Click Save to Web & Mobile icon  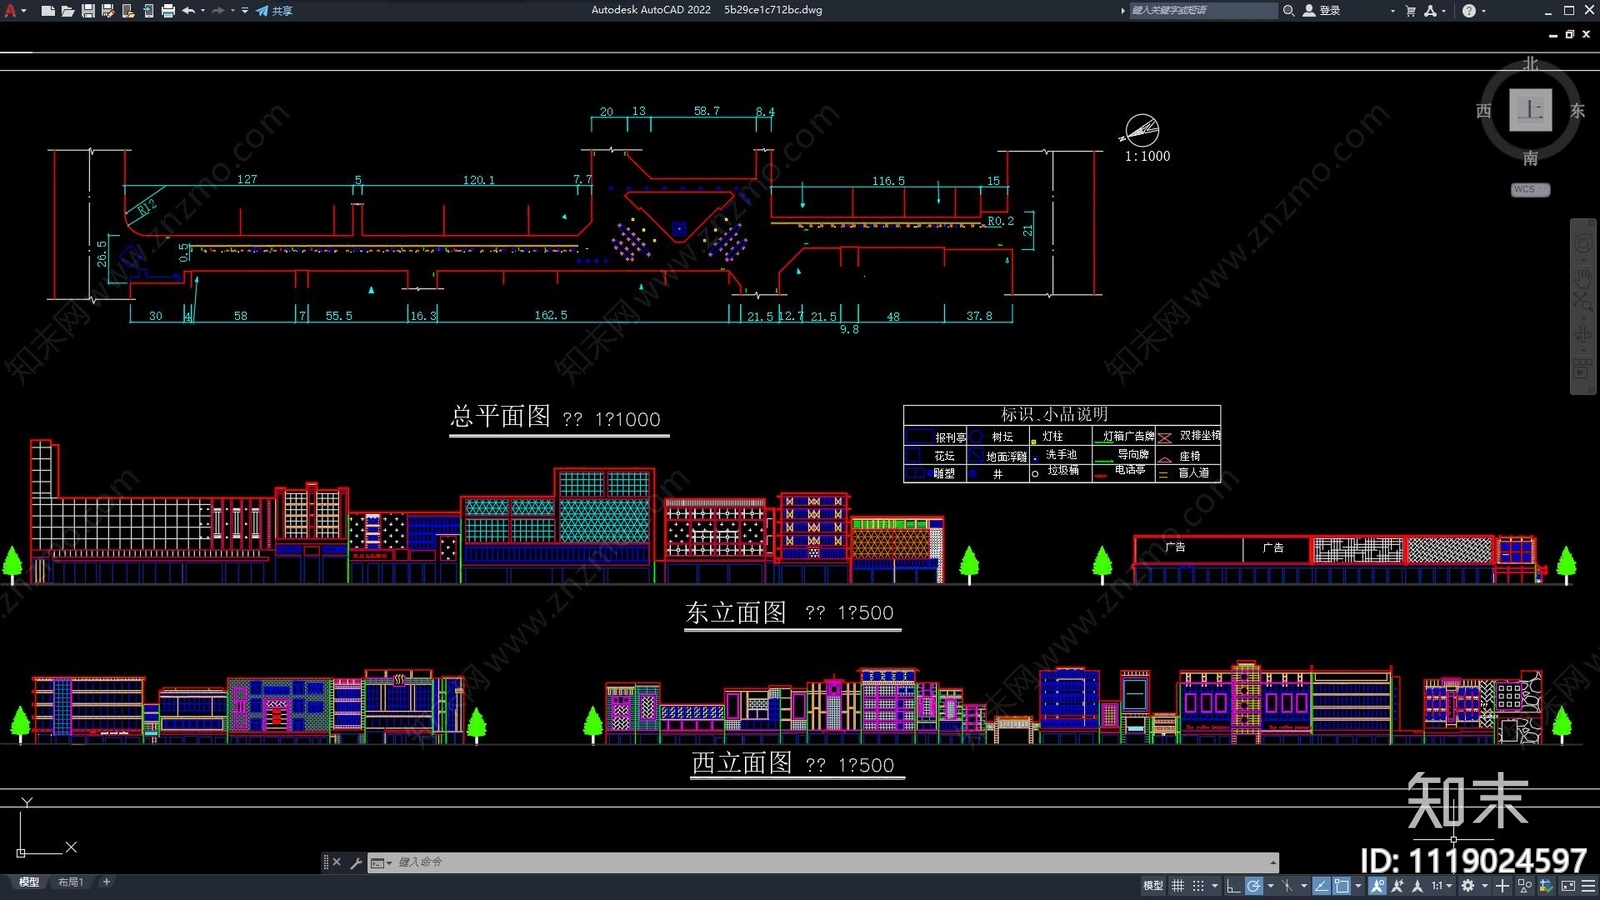point(147,10)
